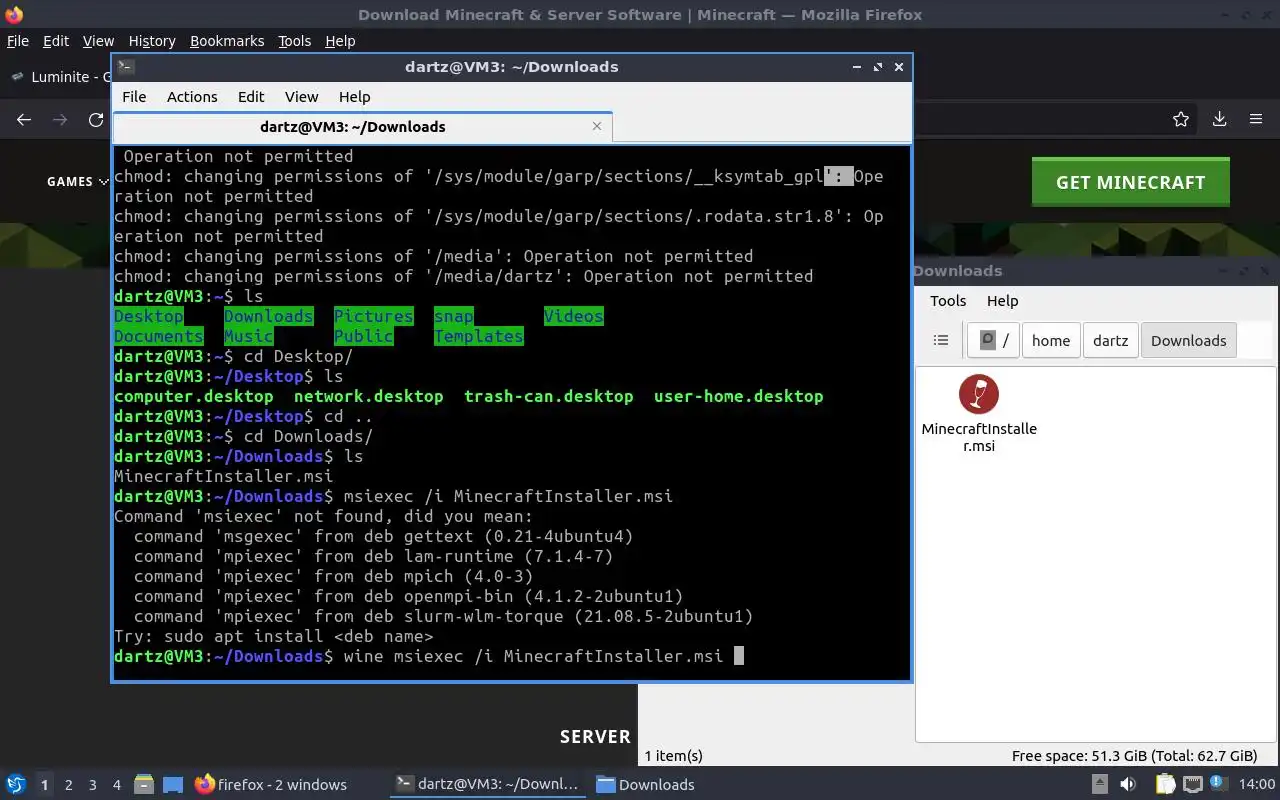Open the MinecraftInstaller.msi file icon
The width and height of the screenshot is (1280, 800).
point(978,415)
